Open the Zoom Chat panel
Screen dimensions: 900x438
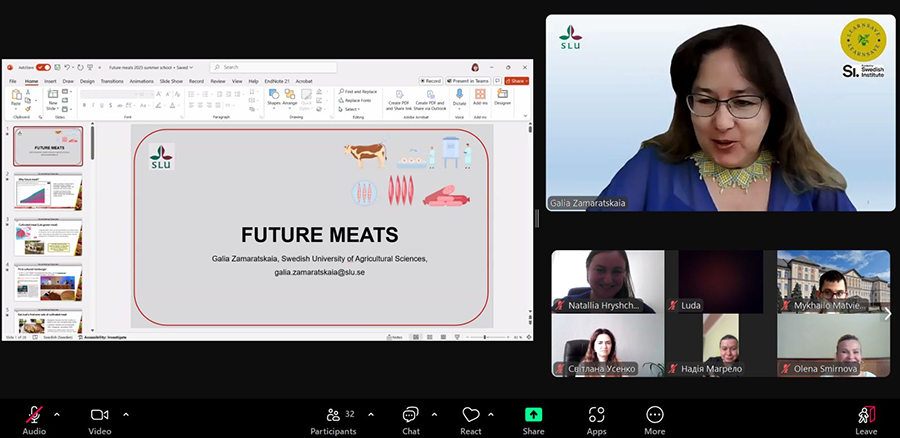410,420
